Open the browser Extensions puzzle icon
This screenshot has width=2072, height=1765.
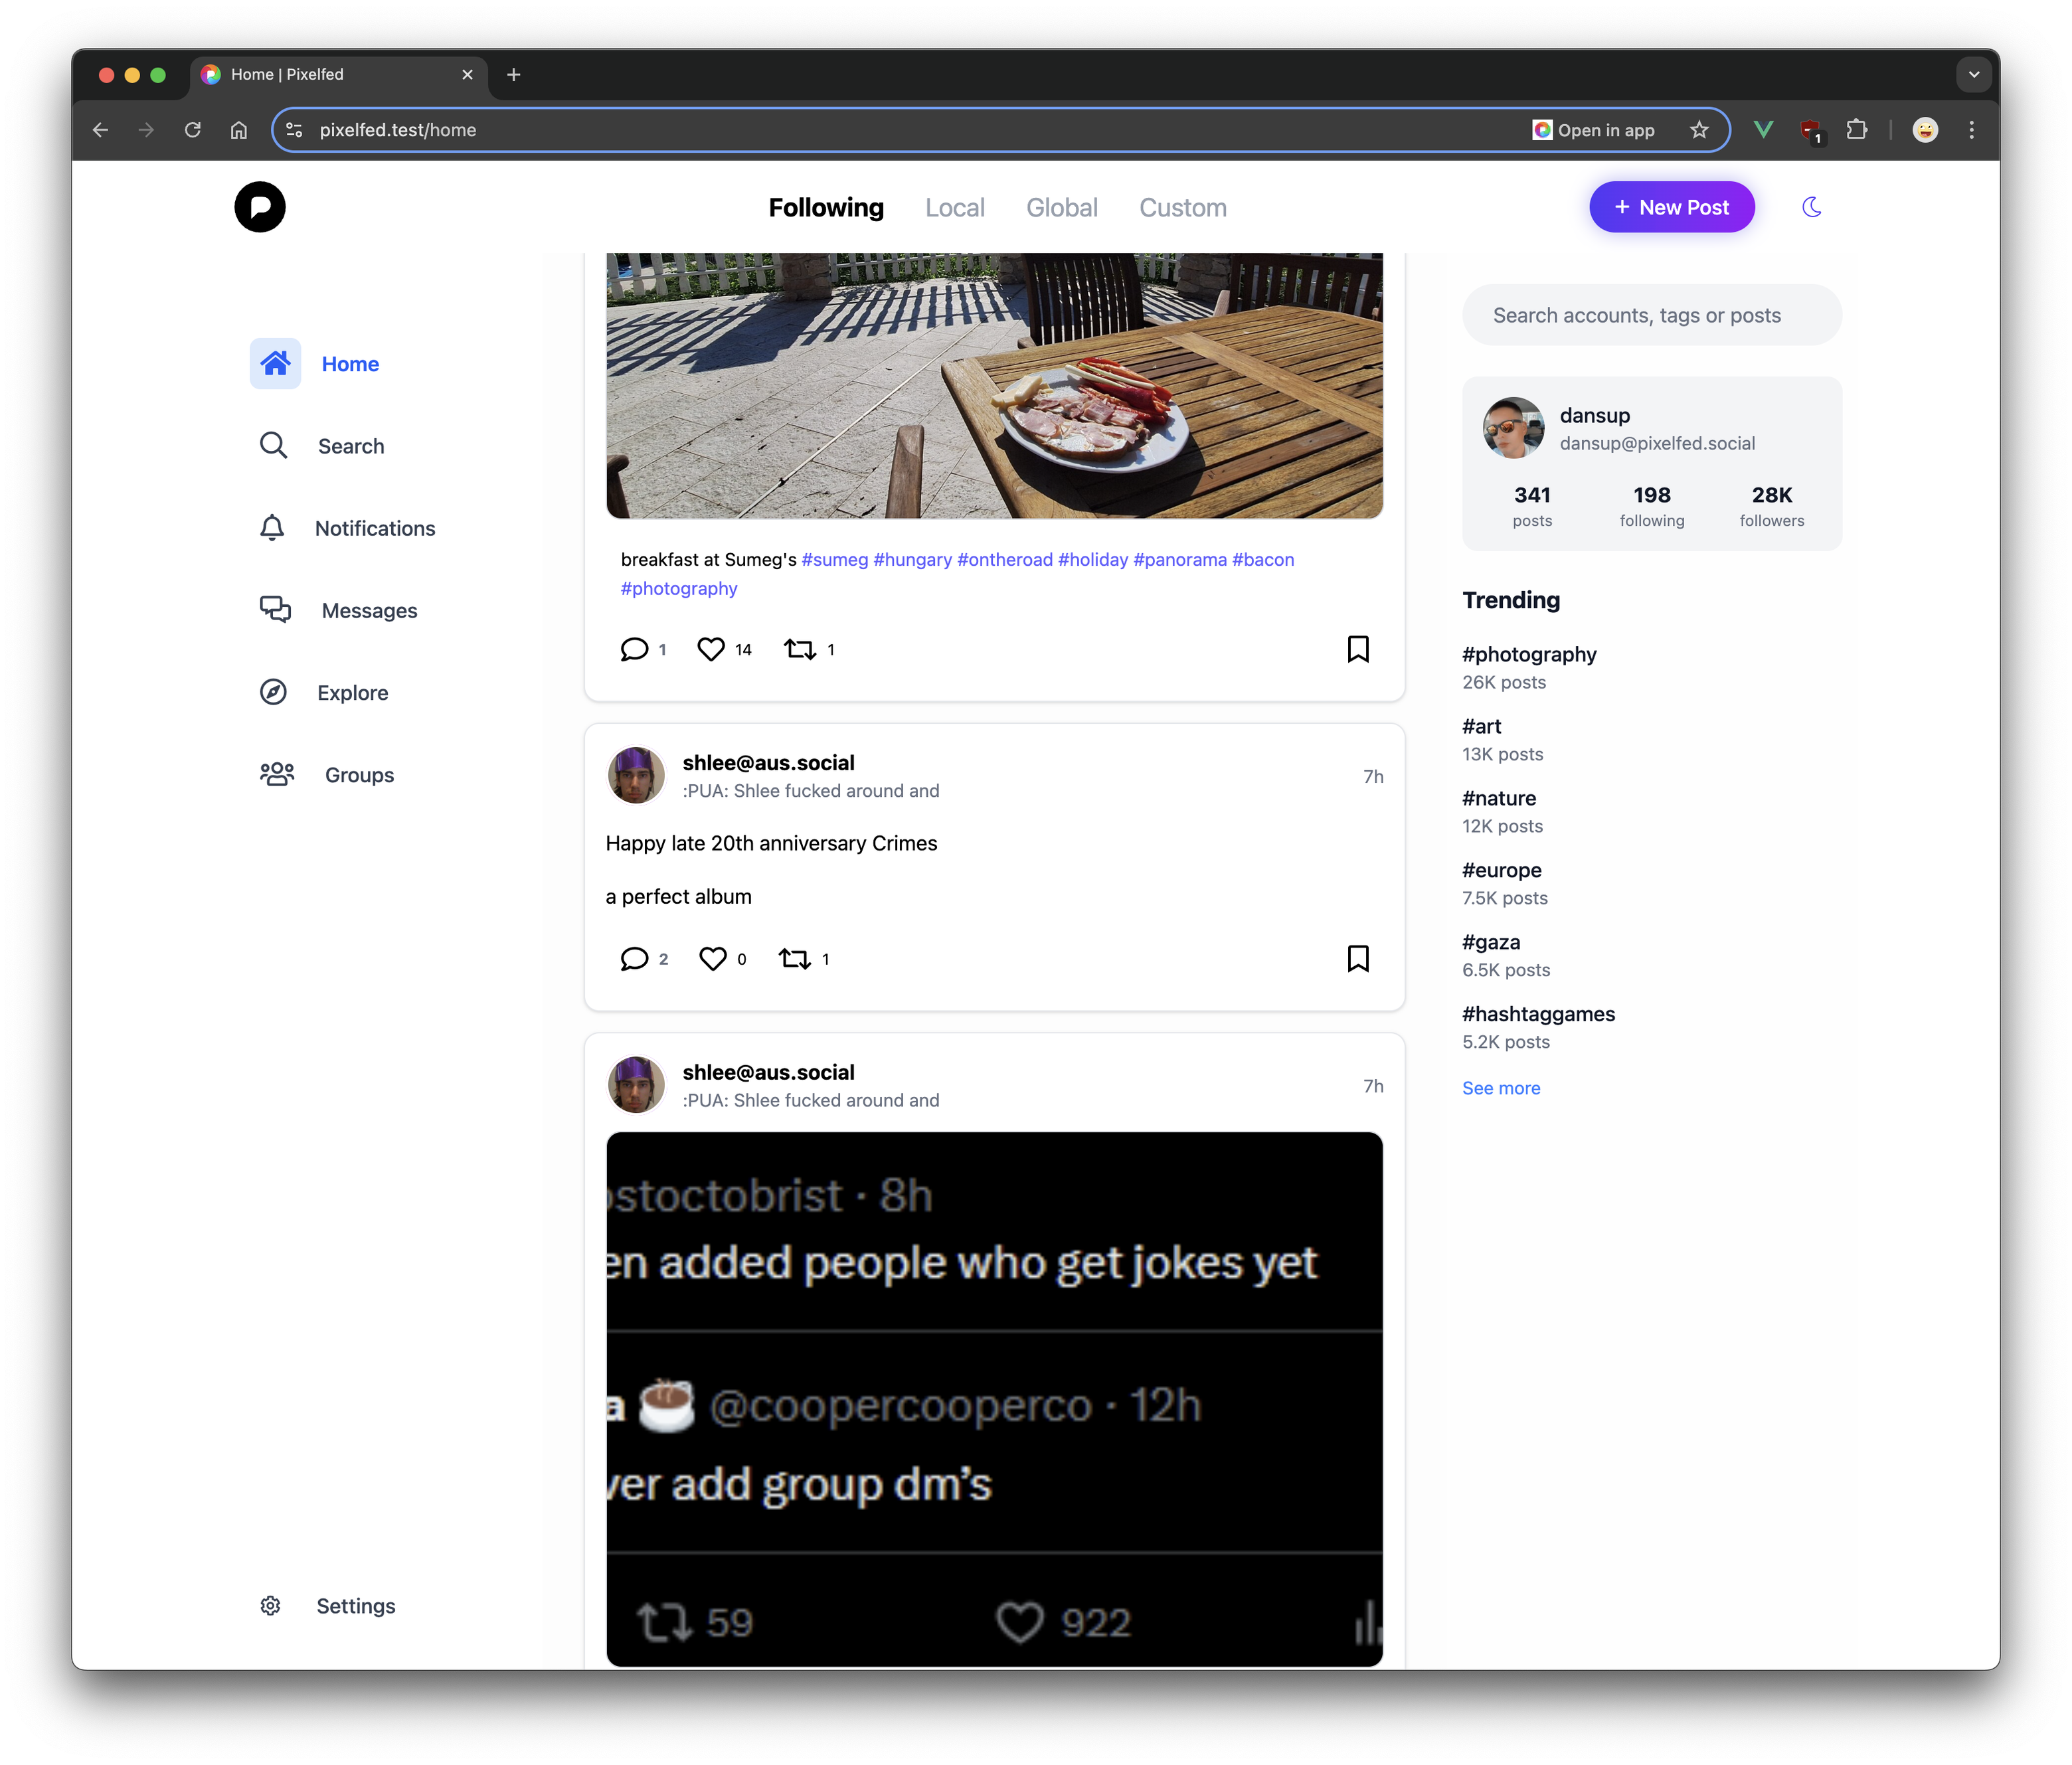click(x=1856, y=130)
